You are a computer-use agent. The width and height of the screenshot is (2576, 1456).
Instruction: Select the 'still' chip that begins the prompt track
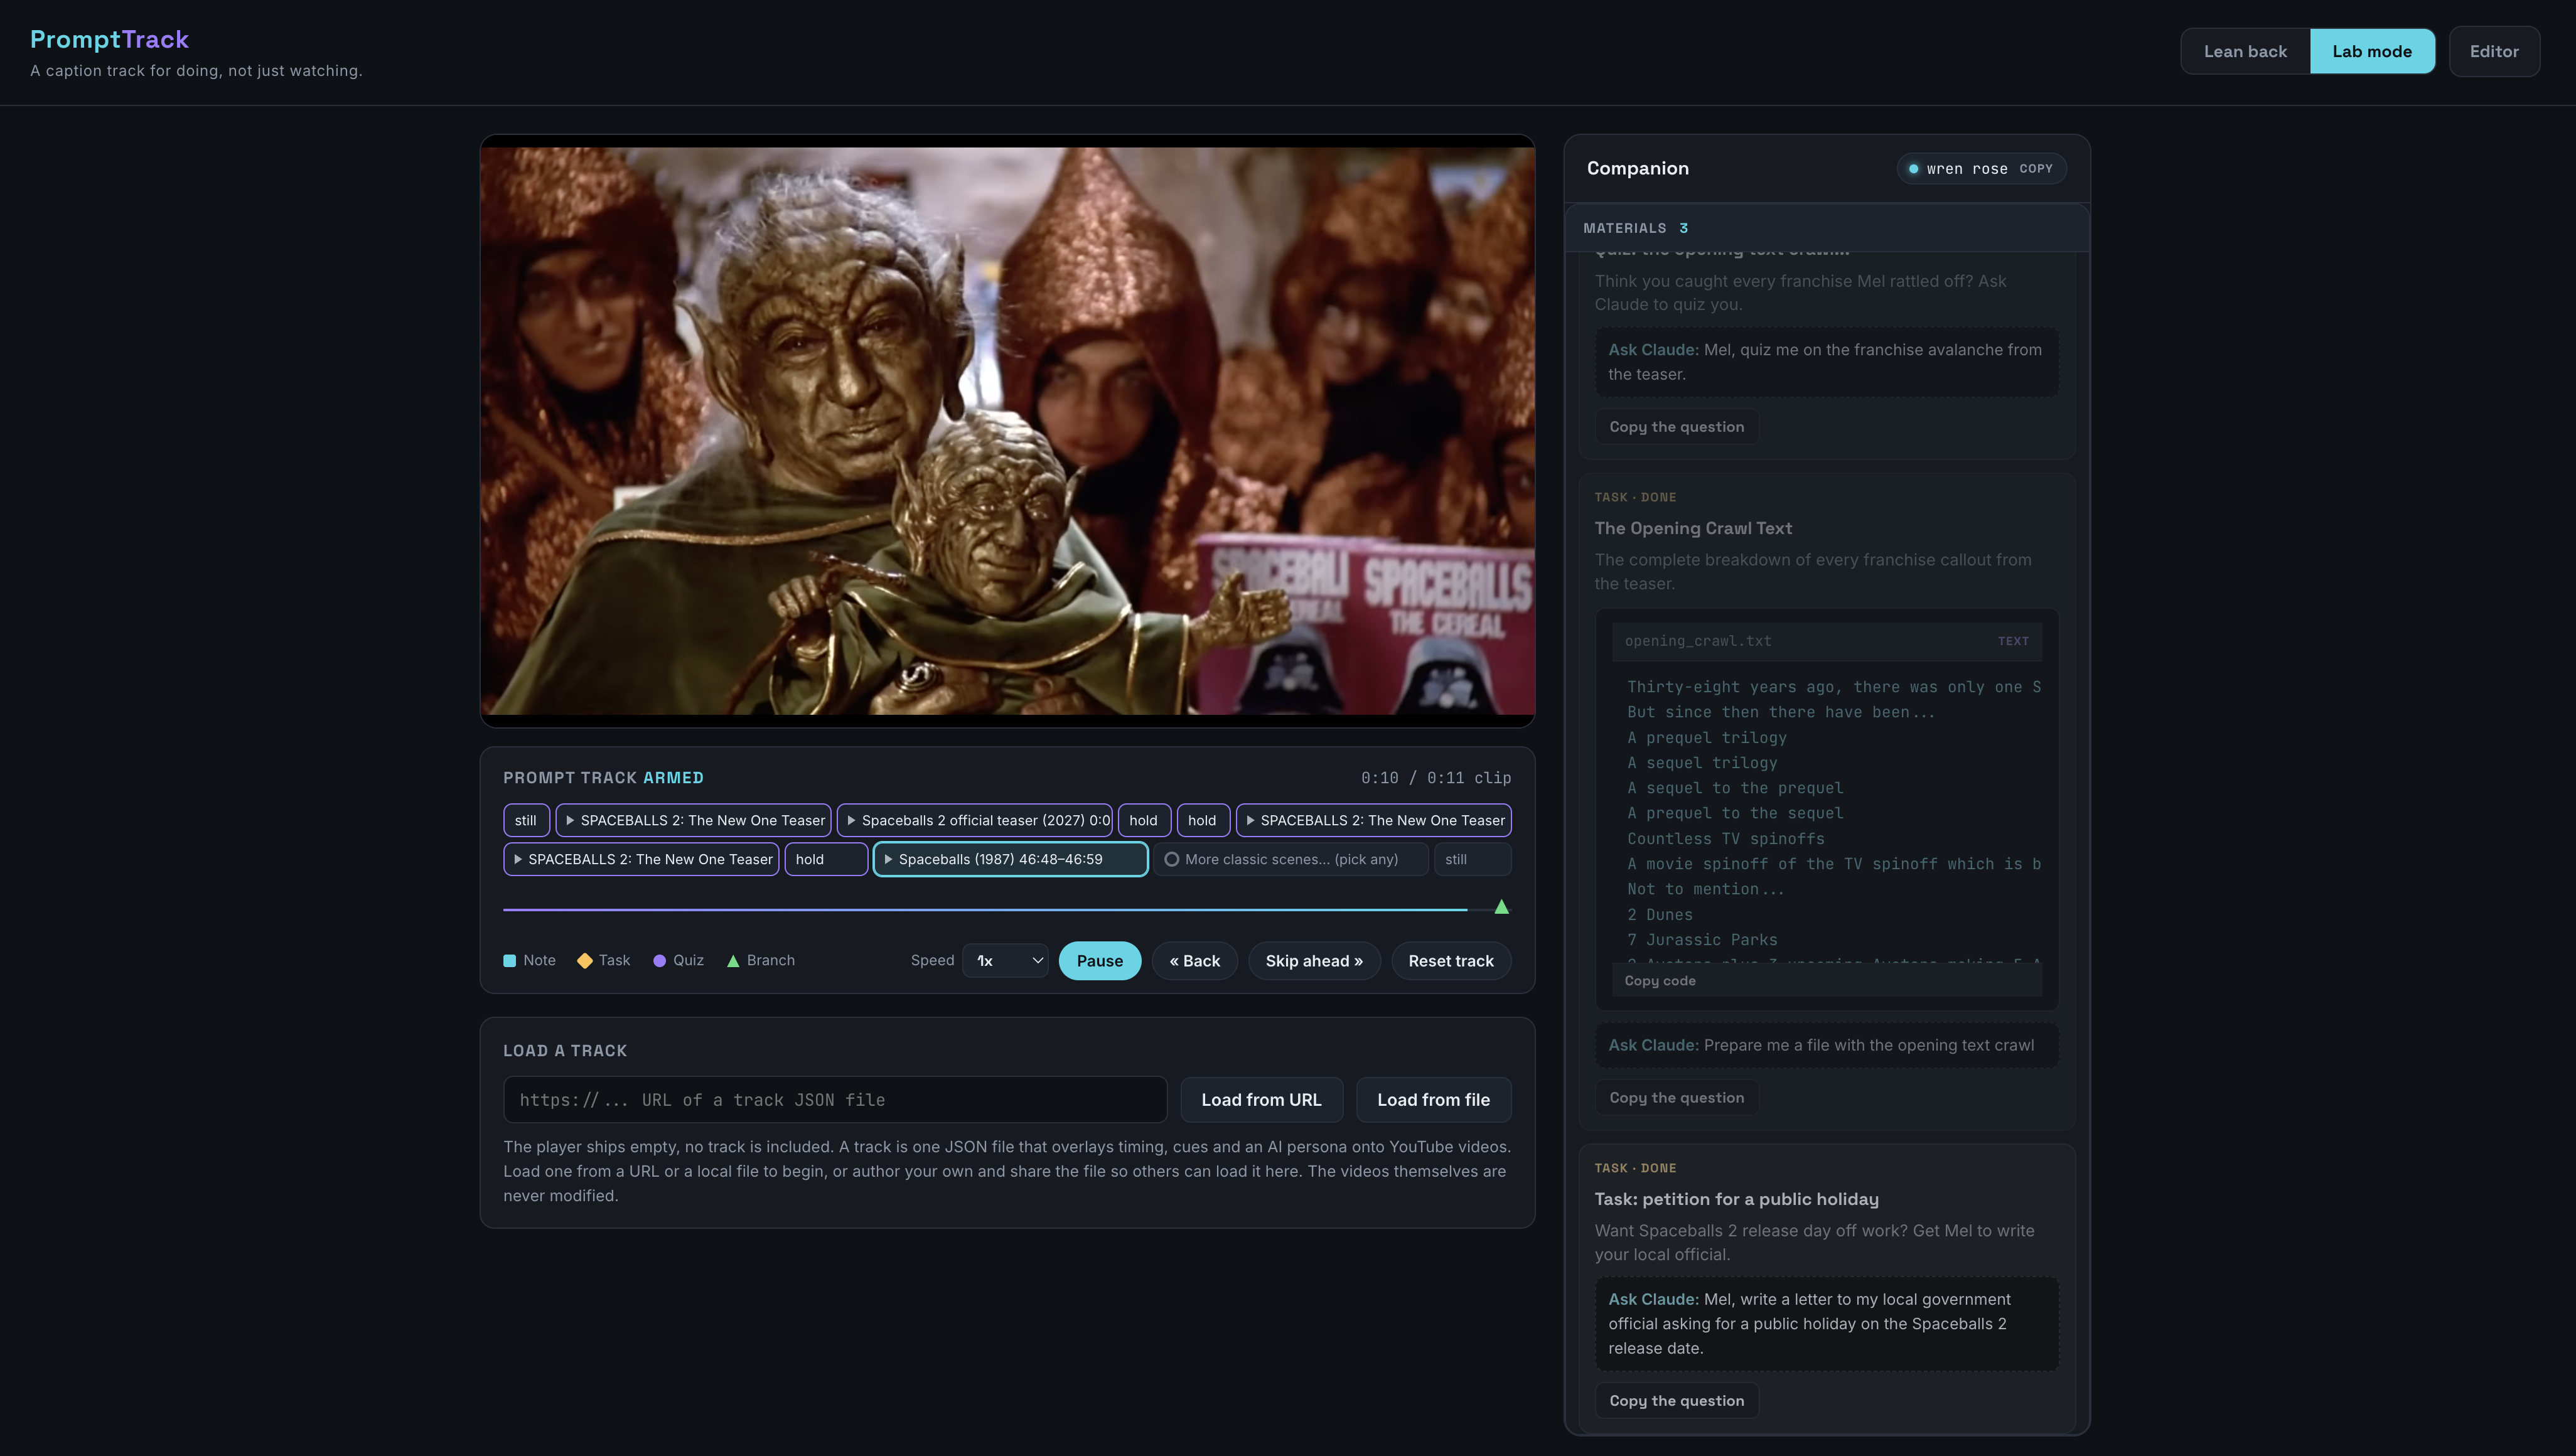tap(526, 820)
